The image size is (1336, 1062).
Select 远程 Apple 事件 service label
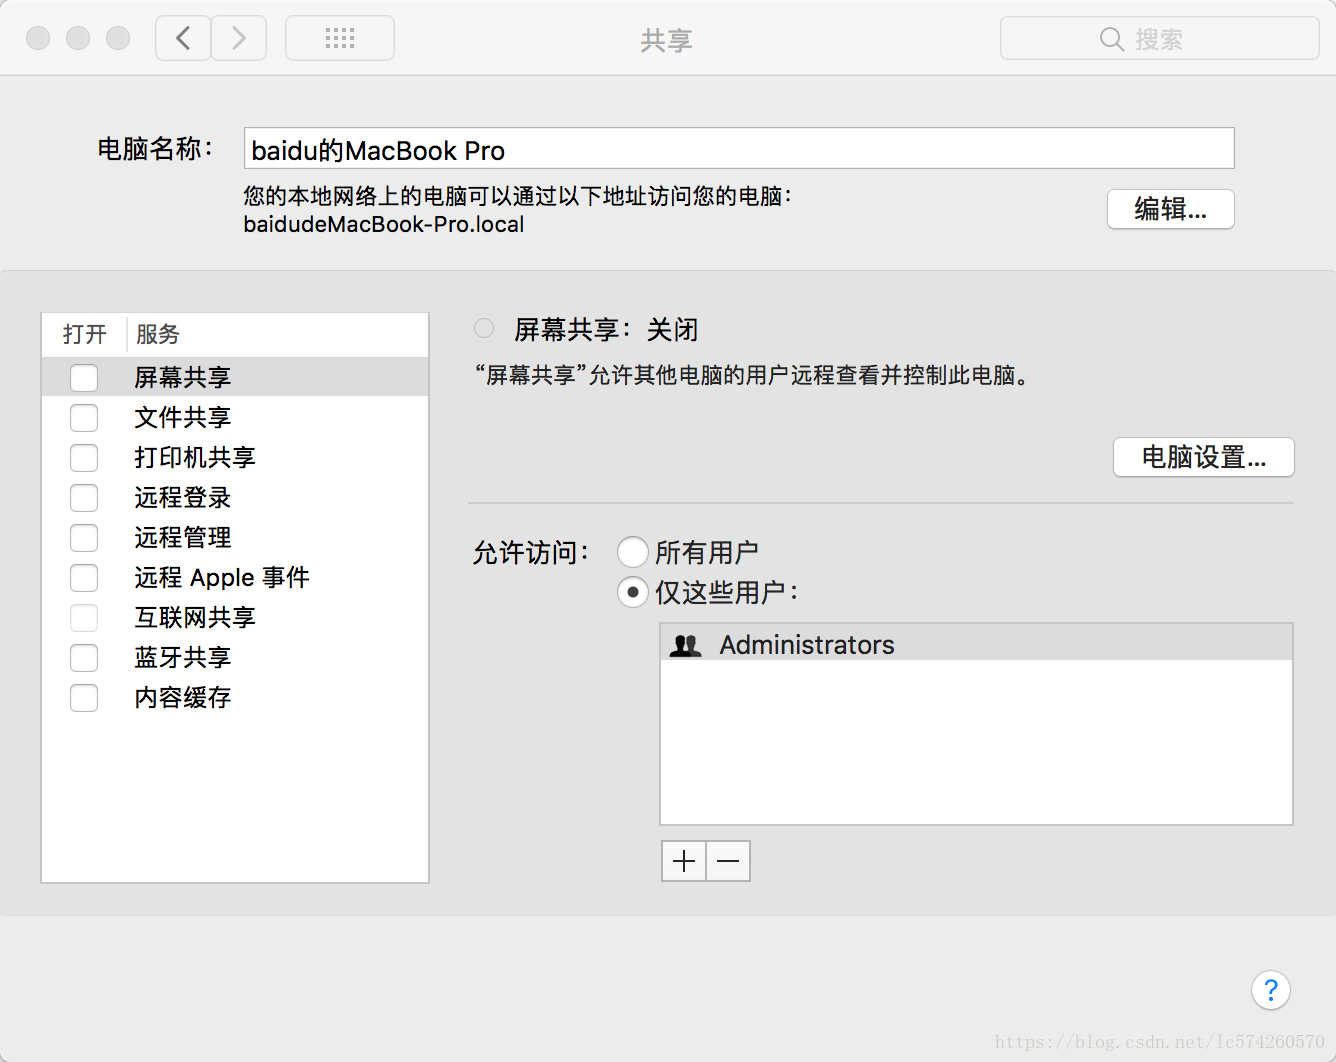pos(222,577)
